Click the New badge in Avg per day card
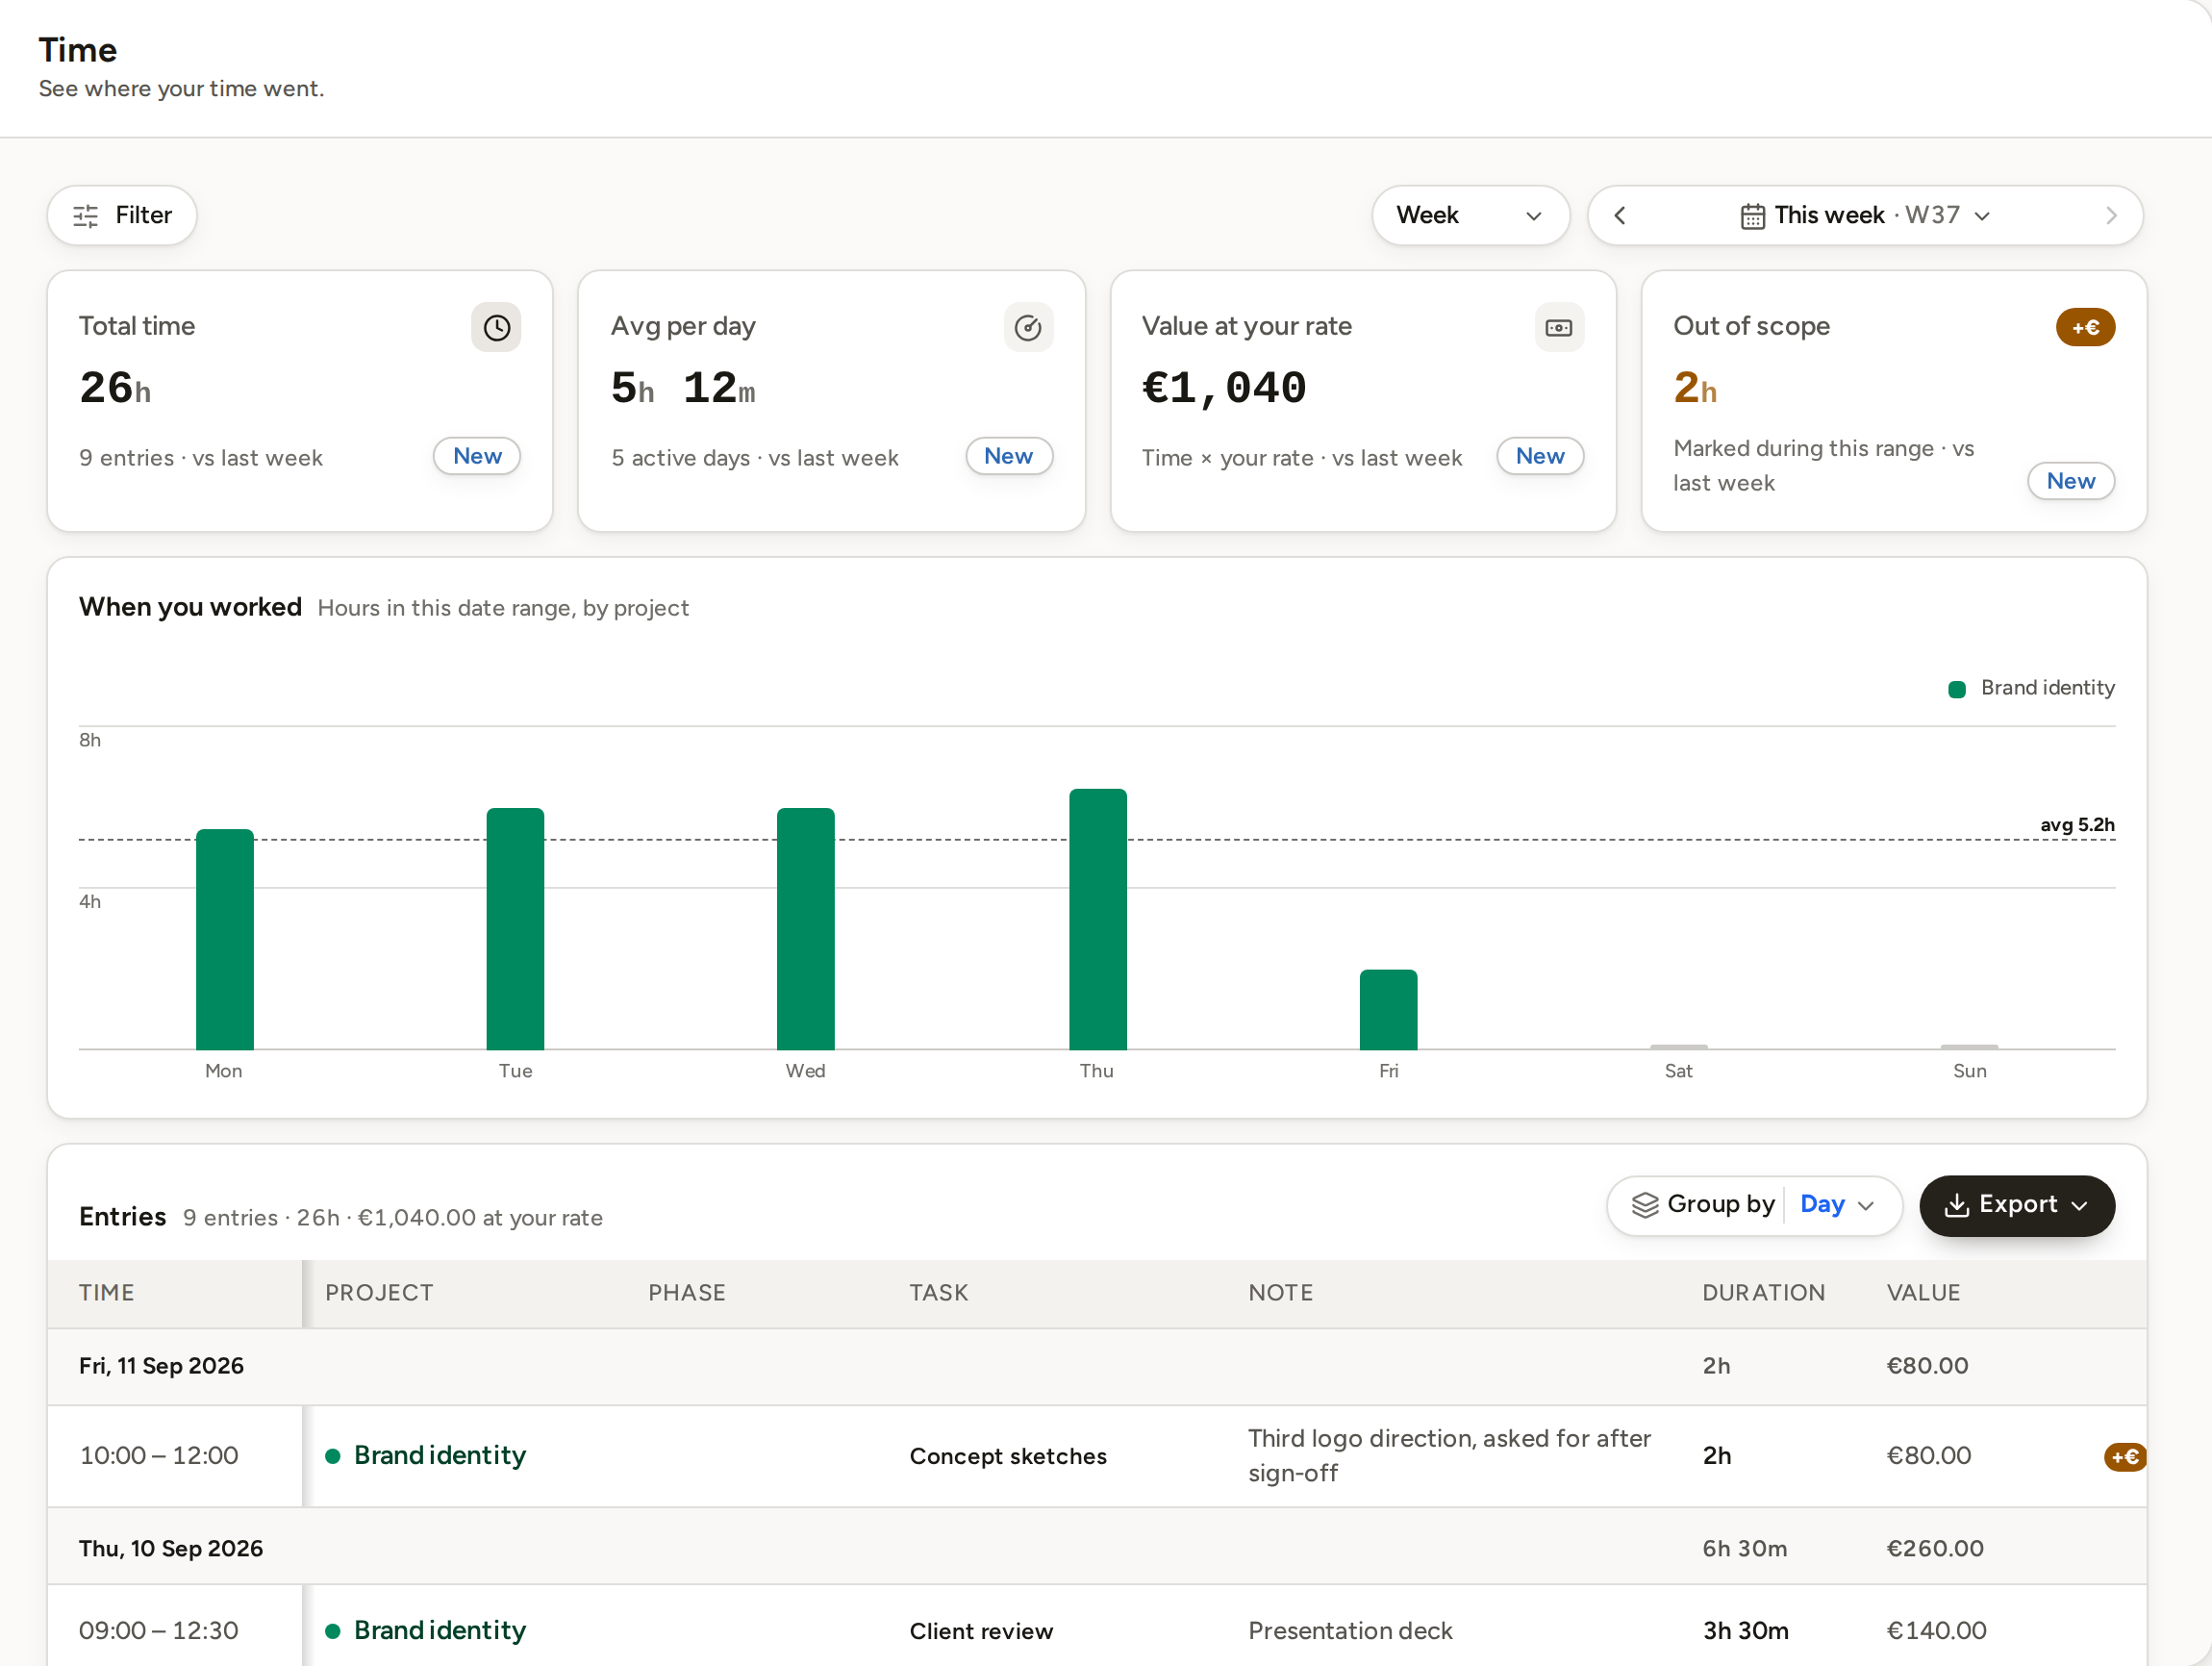2212x1666 pixels. 1009,456
